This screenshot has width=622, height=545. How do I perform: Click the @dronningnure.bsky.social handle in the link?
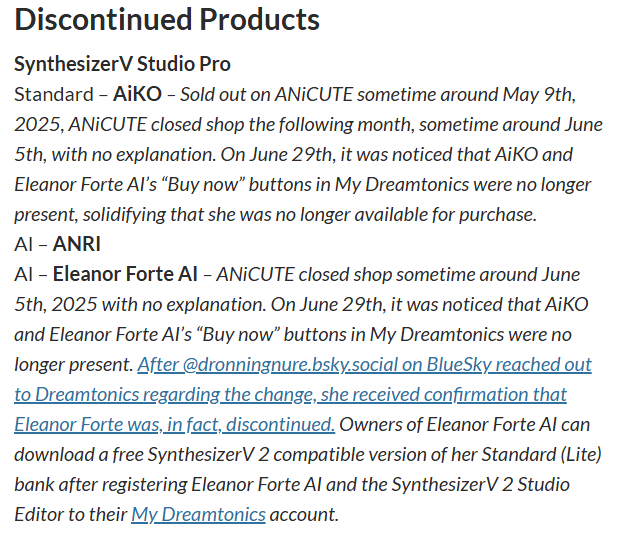[274, 364]
